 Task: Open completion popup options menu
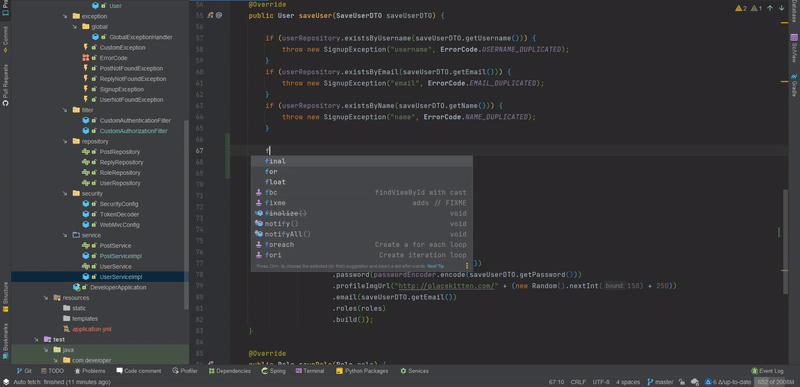click(466, 266)
